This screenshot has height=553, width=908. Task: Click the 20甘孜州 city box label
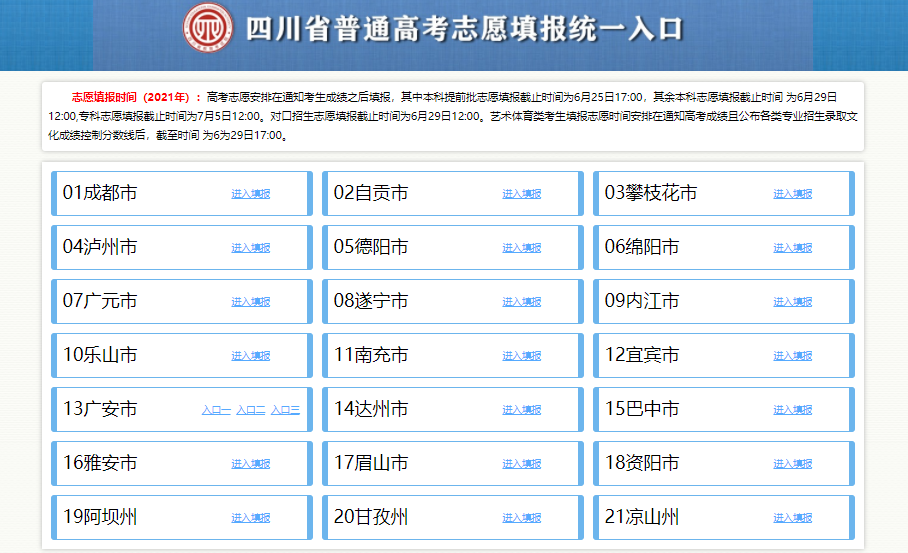[371, 517]
